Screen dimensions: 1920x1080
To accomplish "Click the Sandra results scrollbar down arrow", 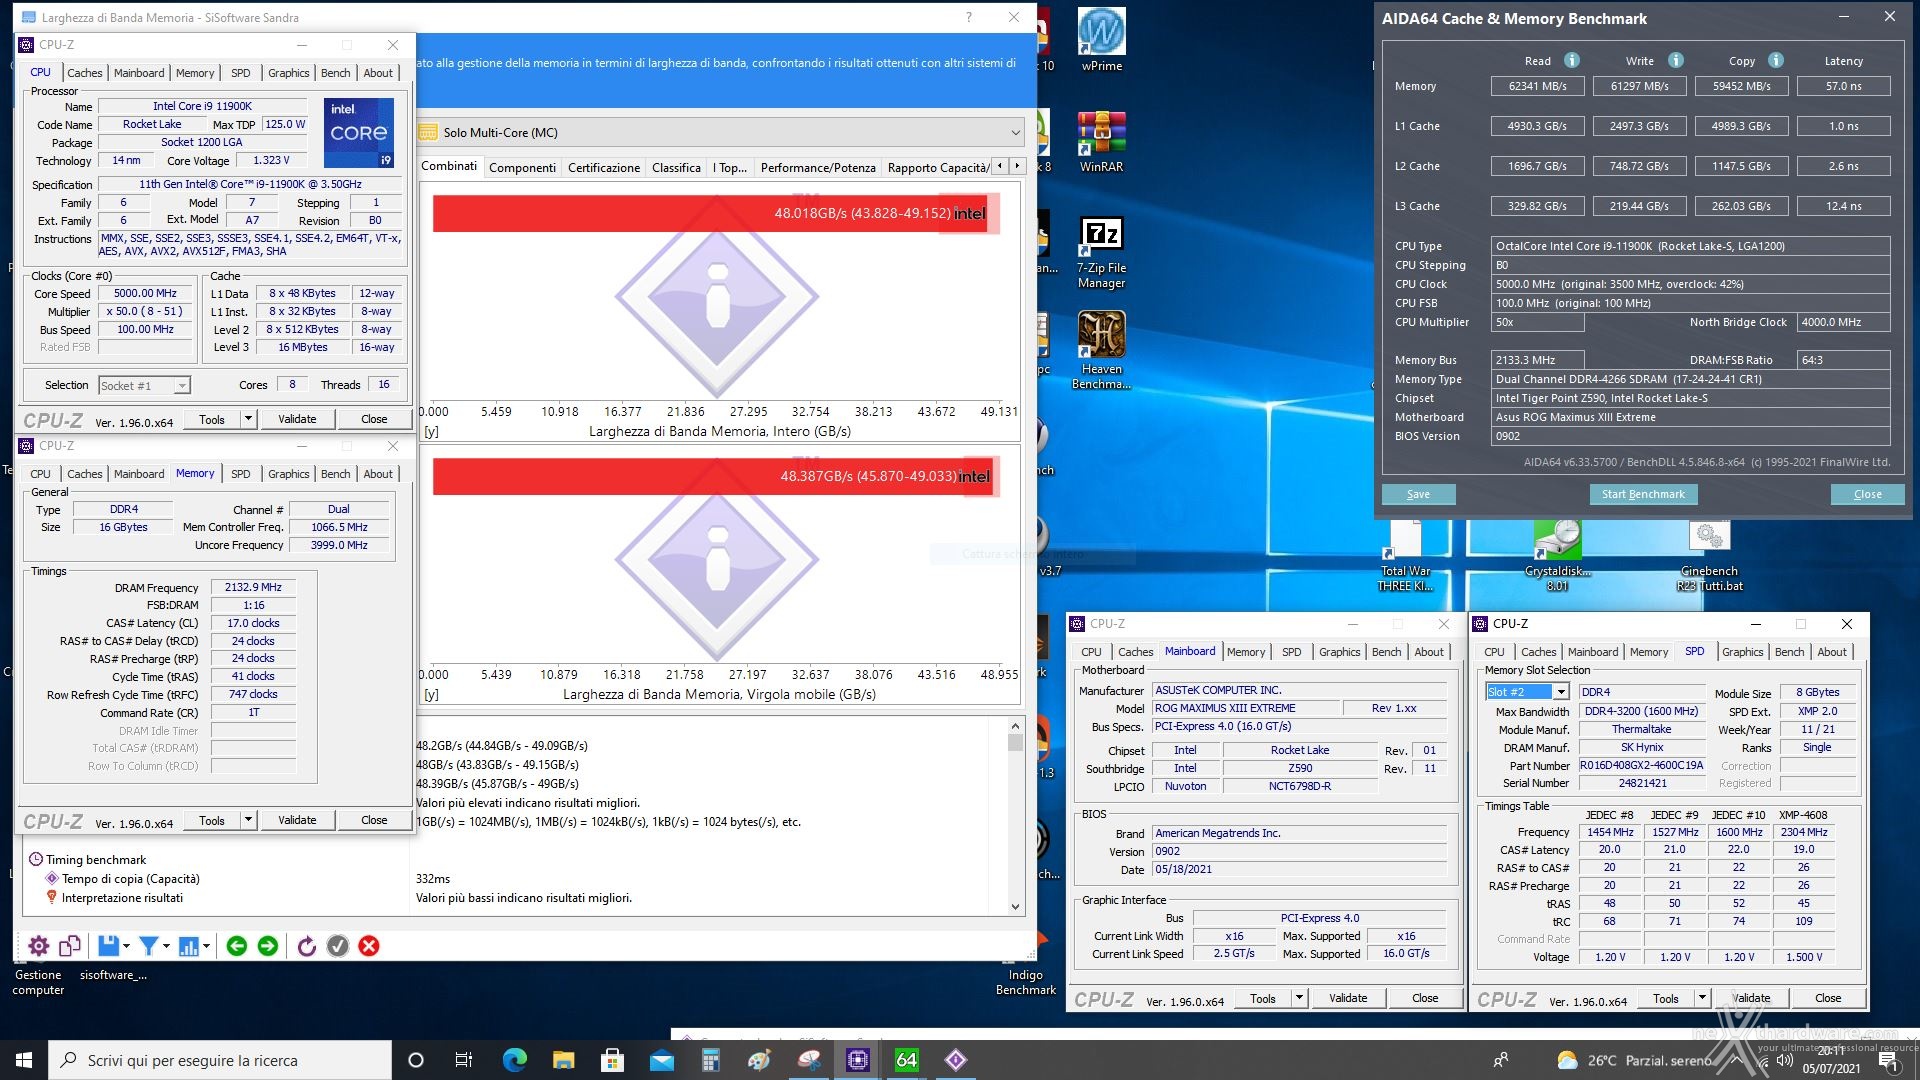I will (x=1015, y=907).
